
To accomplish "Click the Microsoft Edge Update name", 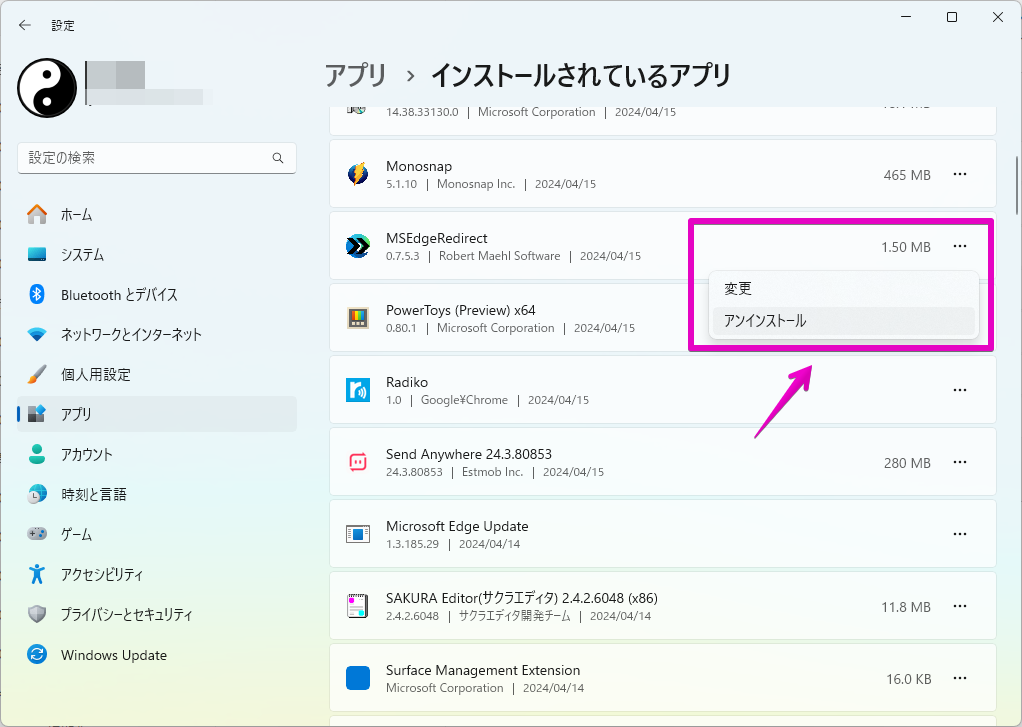I will coord(457,526).
